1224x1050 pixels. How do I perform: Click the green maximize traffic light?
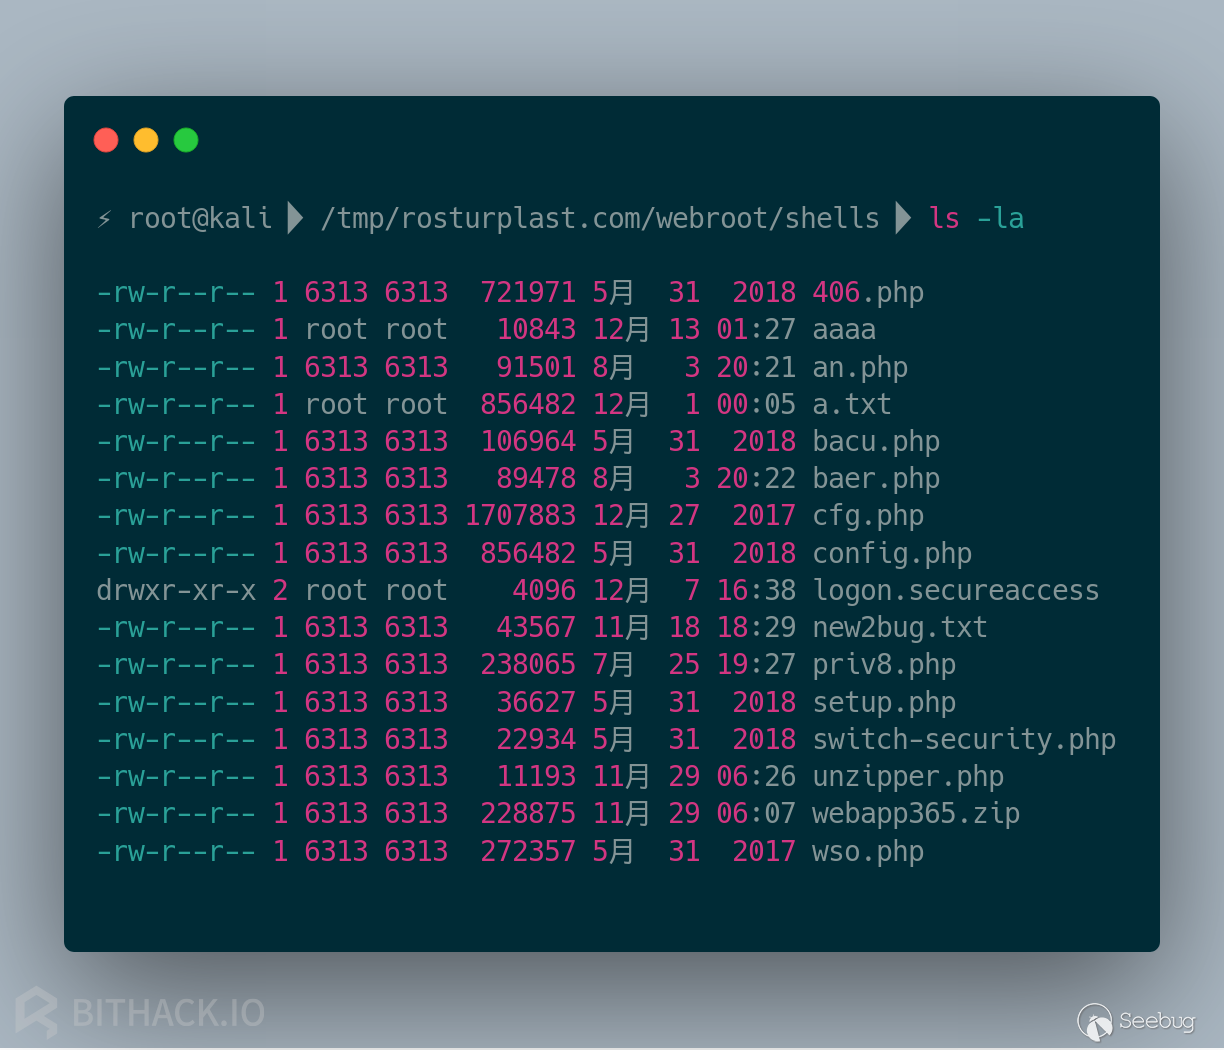click(185, 140)
